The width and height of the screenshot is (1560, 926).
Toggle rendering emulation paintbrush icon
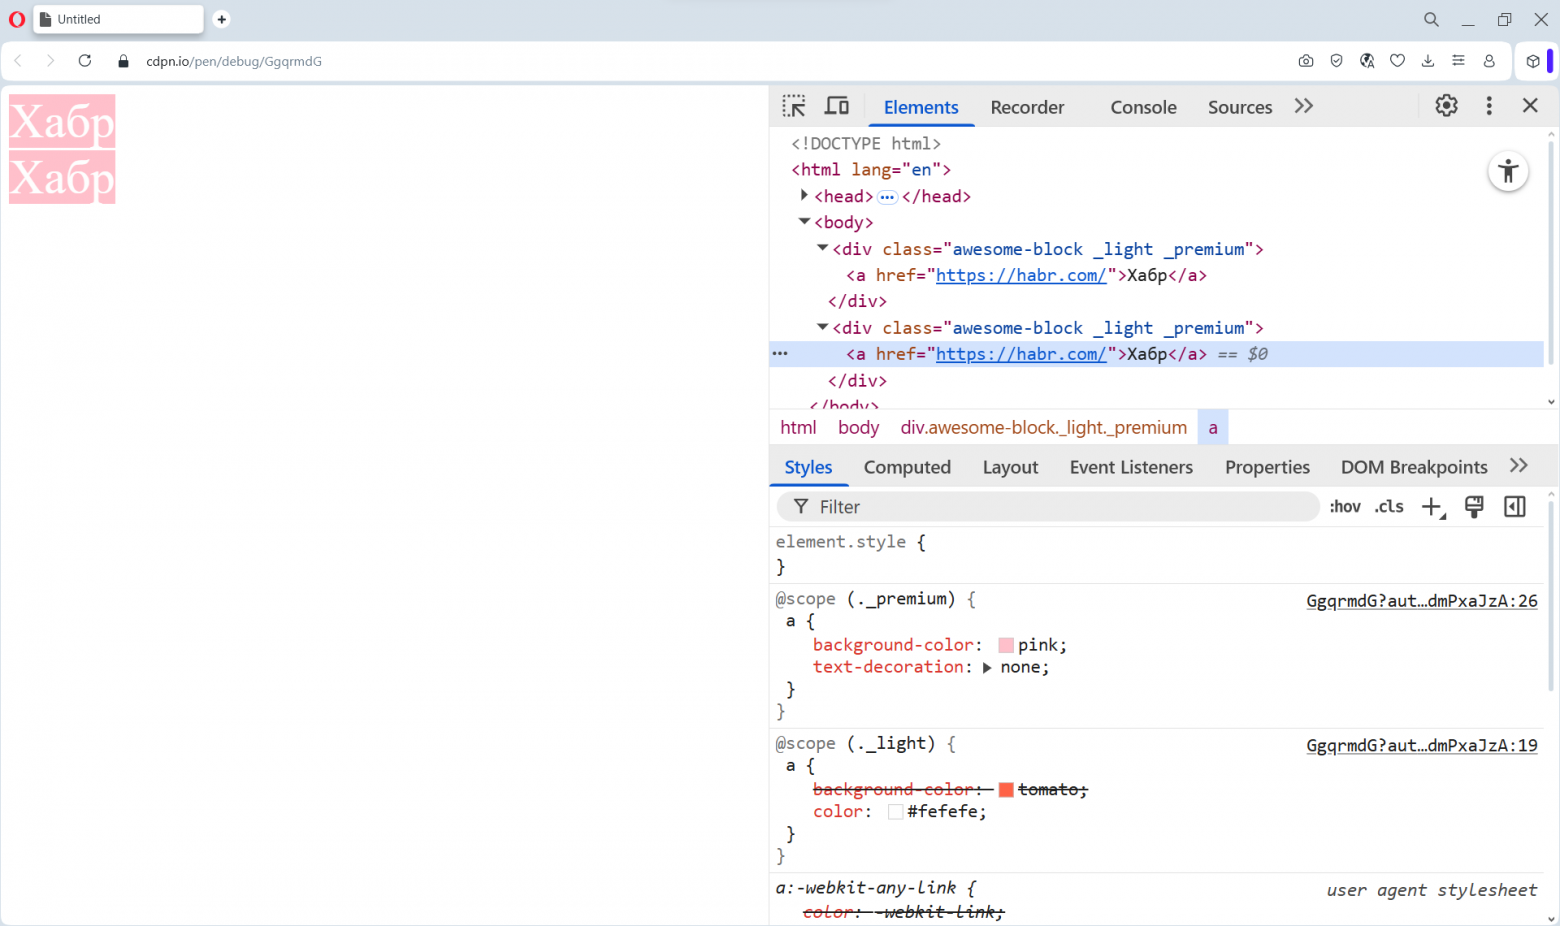(1474, 507)
